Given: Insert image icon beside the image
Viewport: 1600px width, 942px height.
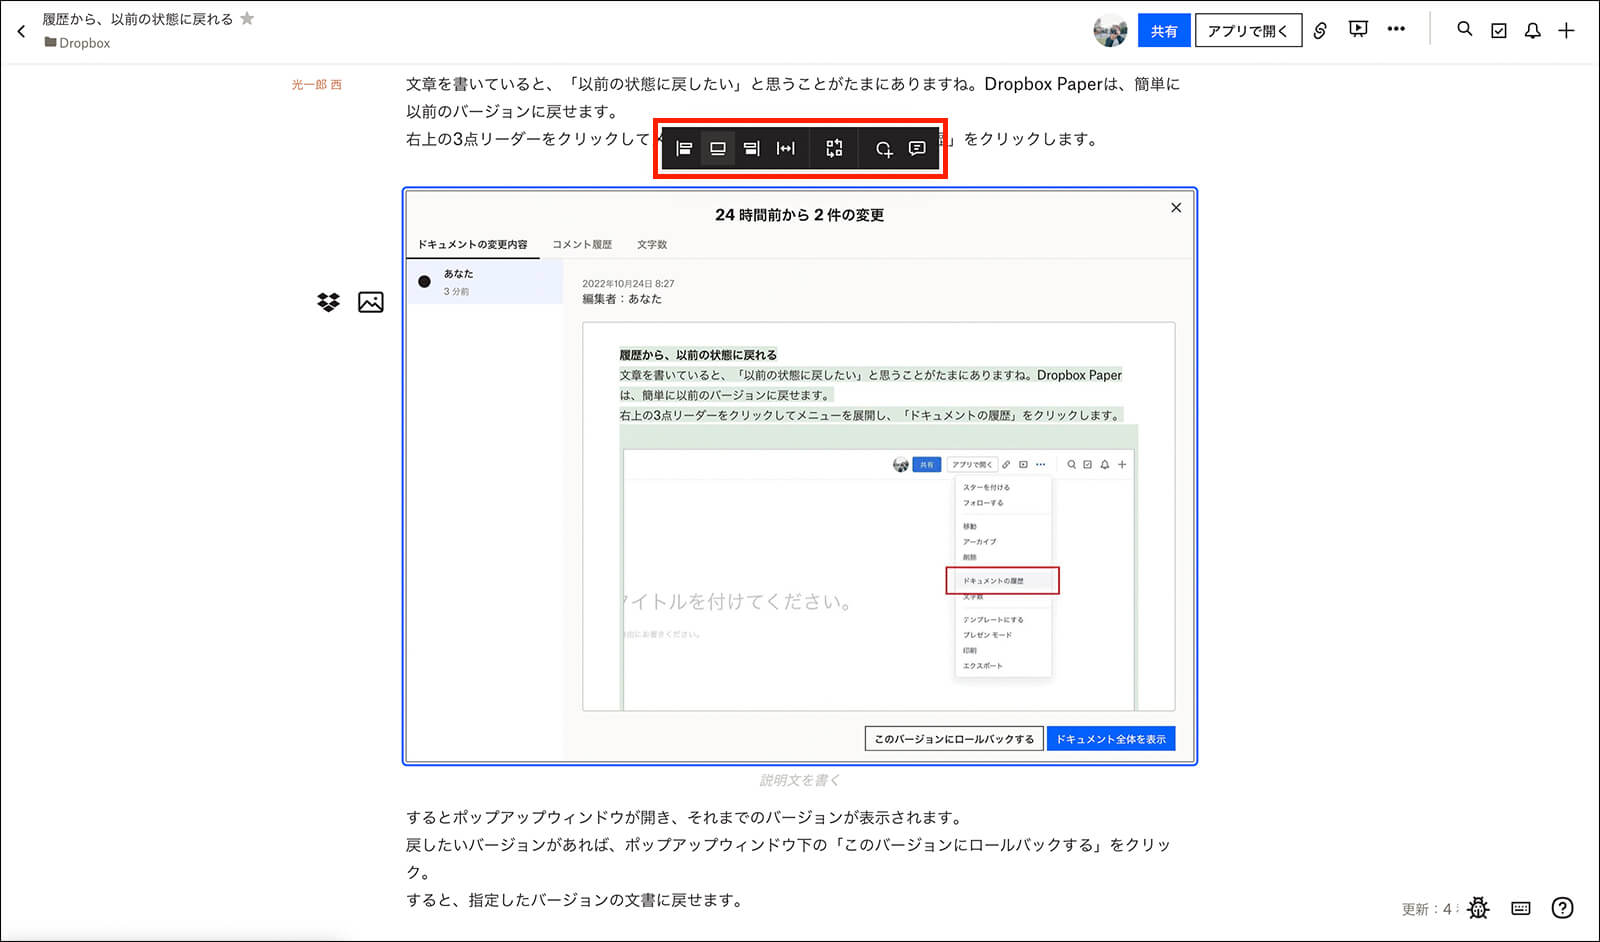Looking at the screenshot, I should (371, 302).
